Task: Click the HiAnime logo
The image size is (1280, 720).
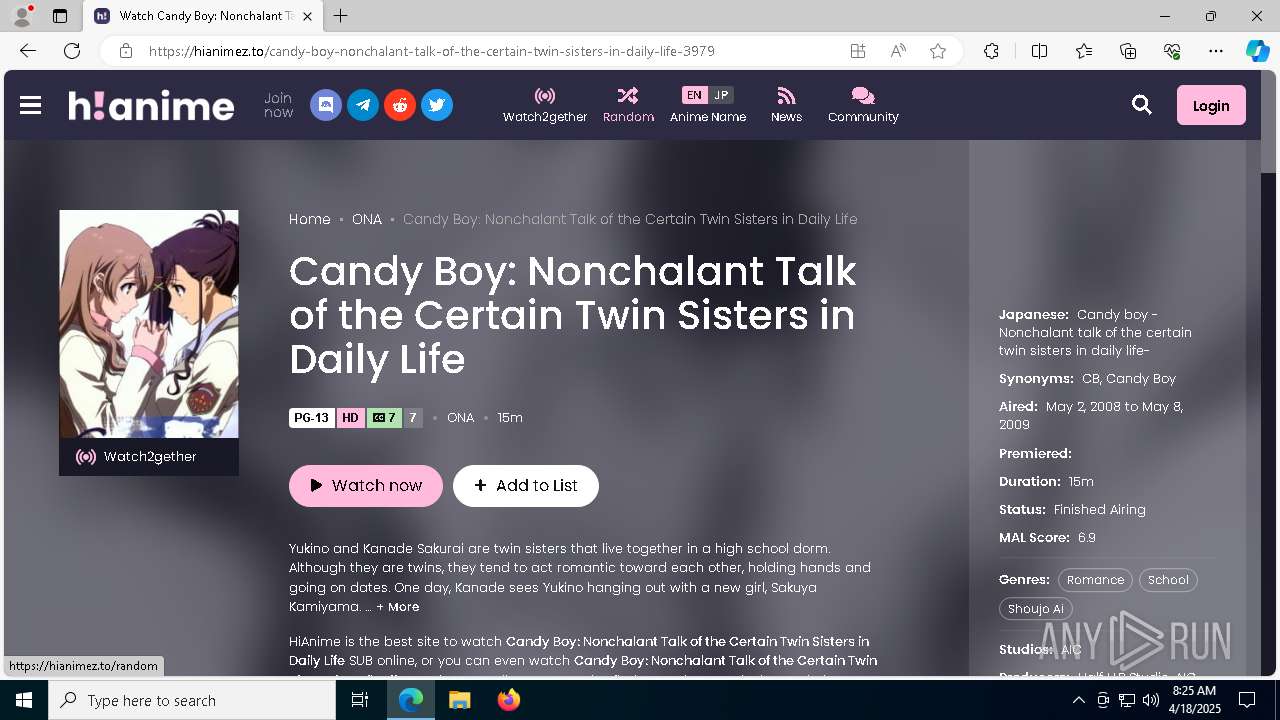Action: point(151,105)
